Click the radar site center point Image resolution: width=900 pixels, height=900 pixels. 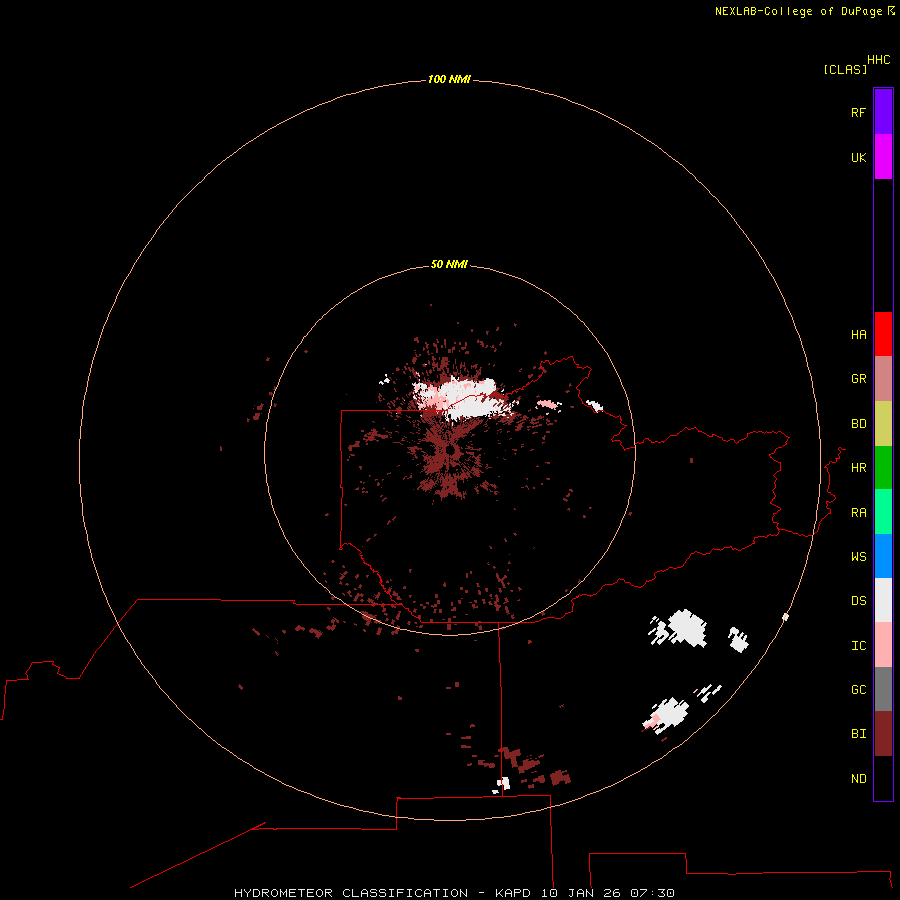pos(449,451)
